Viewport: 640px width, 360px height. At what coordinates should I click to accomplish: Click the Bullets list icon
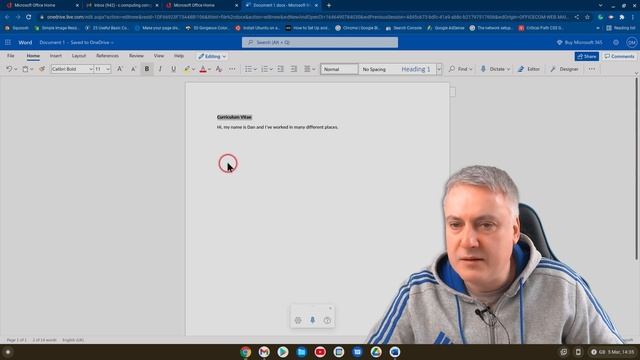(248, 69)
